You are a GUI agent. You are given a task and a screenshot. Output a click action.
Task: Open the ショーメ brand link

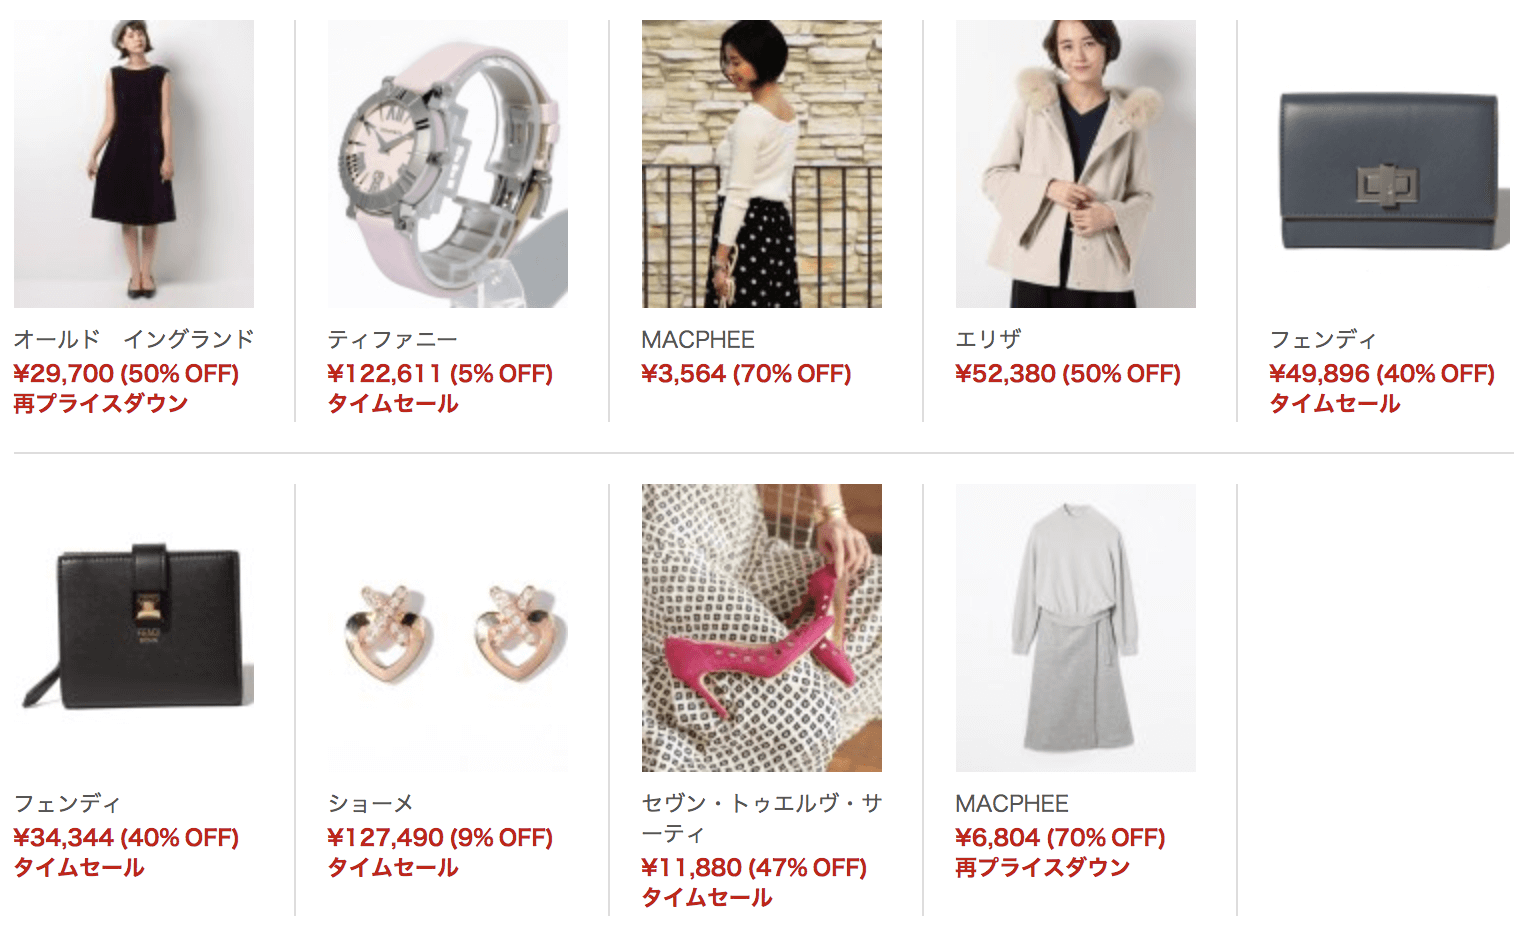(371, 804)
